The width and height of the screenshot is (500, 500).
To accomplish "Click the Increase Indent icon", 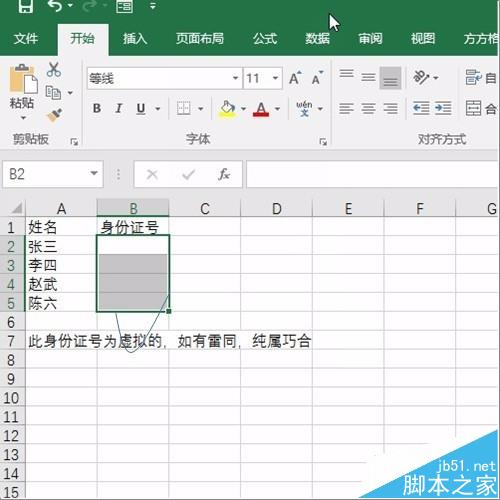I will coord(443,108).
